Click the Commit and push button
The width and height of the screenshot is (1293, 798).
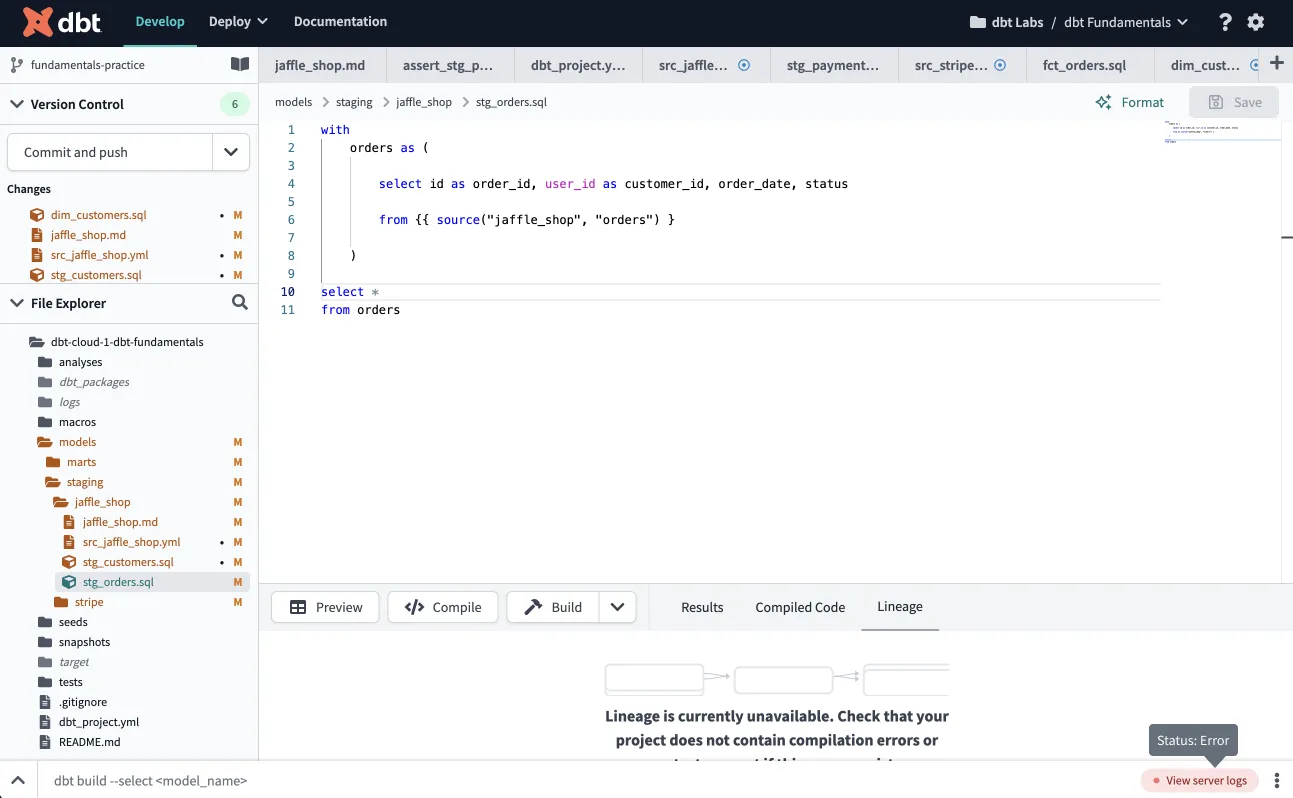(x=110, y=152)
